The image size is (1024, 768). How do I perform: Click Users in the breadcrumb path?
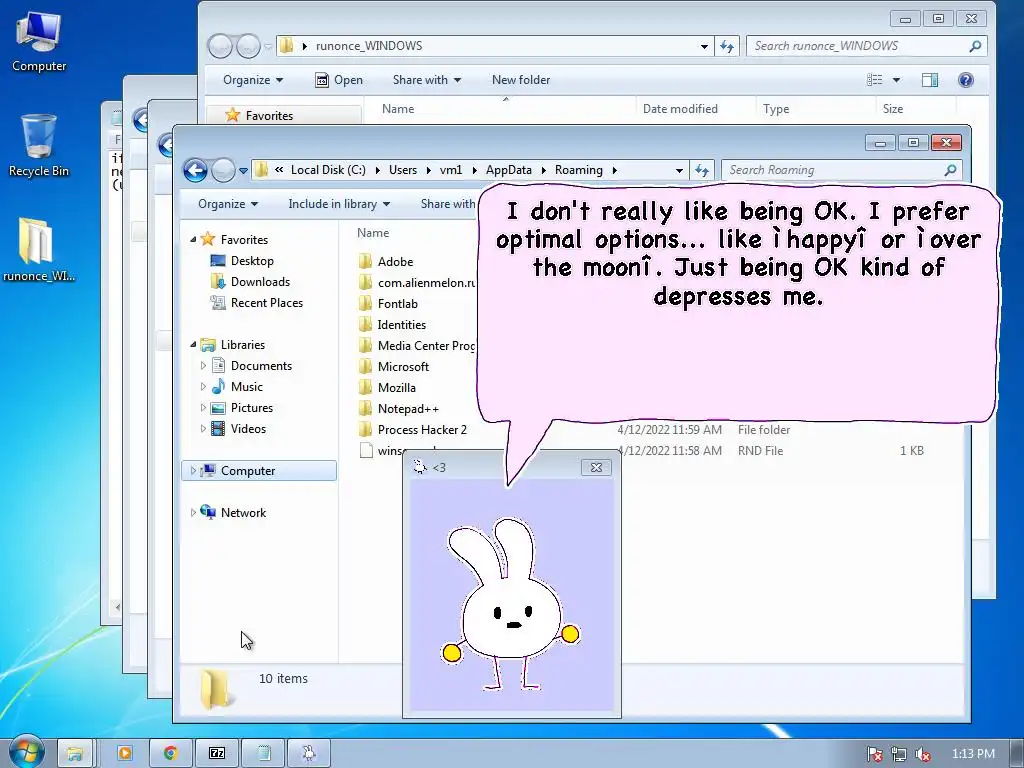click(403, 170)
